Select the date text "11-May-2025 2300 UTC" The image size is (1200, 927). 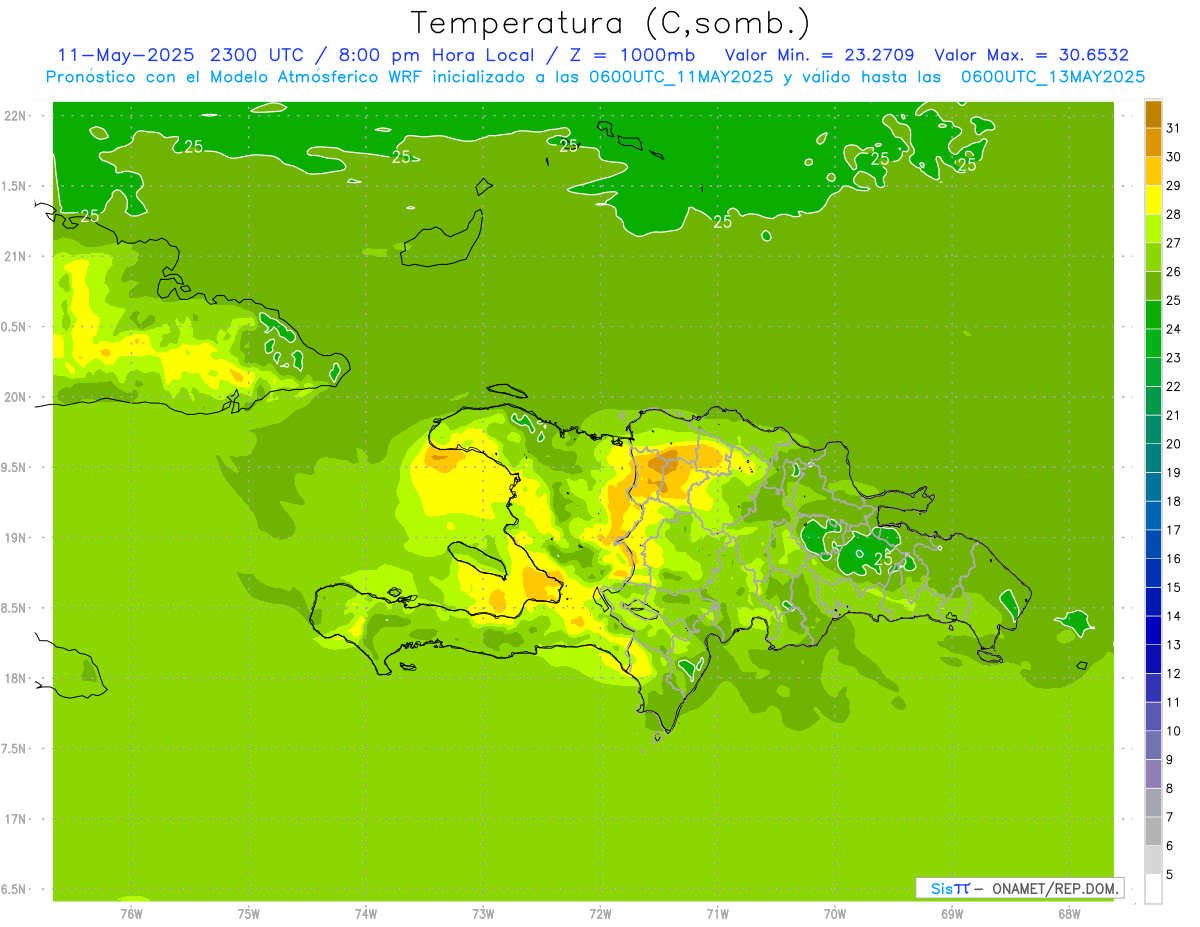click(182, 55)
